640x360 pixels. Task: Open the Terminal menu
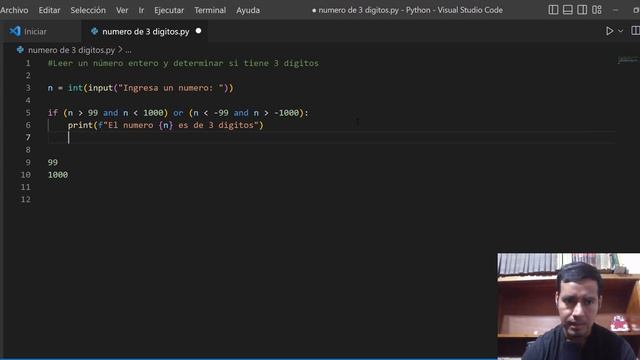(210, 10)
